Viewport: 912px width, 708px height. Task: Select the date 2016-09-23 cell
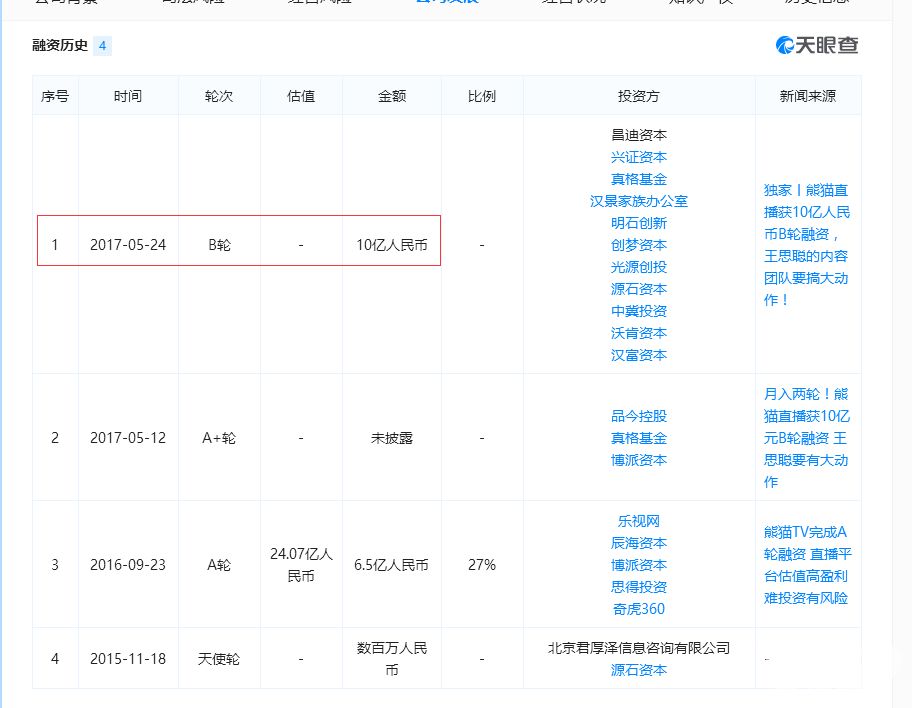[x=128, y=565]
